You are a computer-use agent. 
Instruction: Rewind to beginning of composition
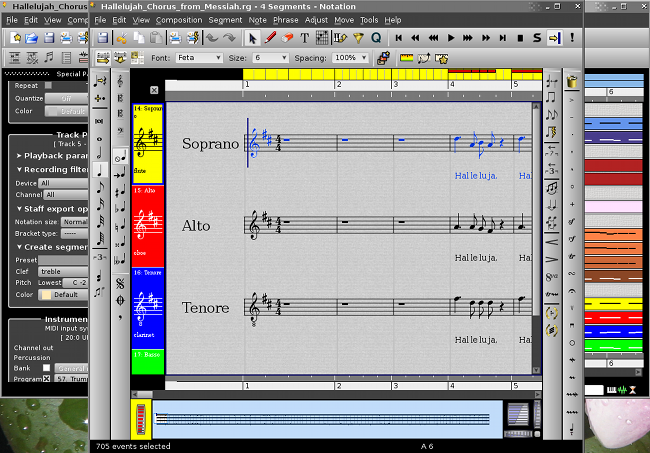click(398, 38)
